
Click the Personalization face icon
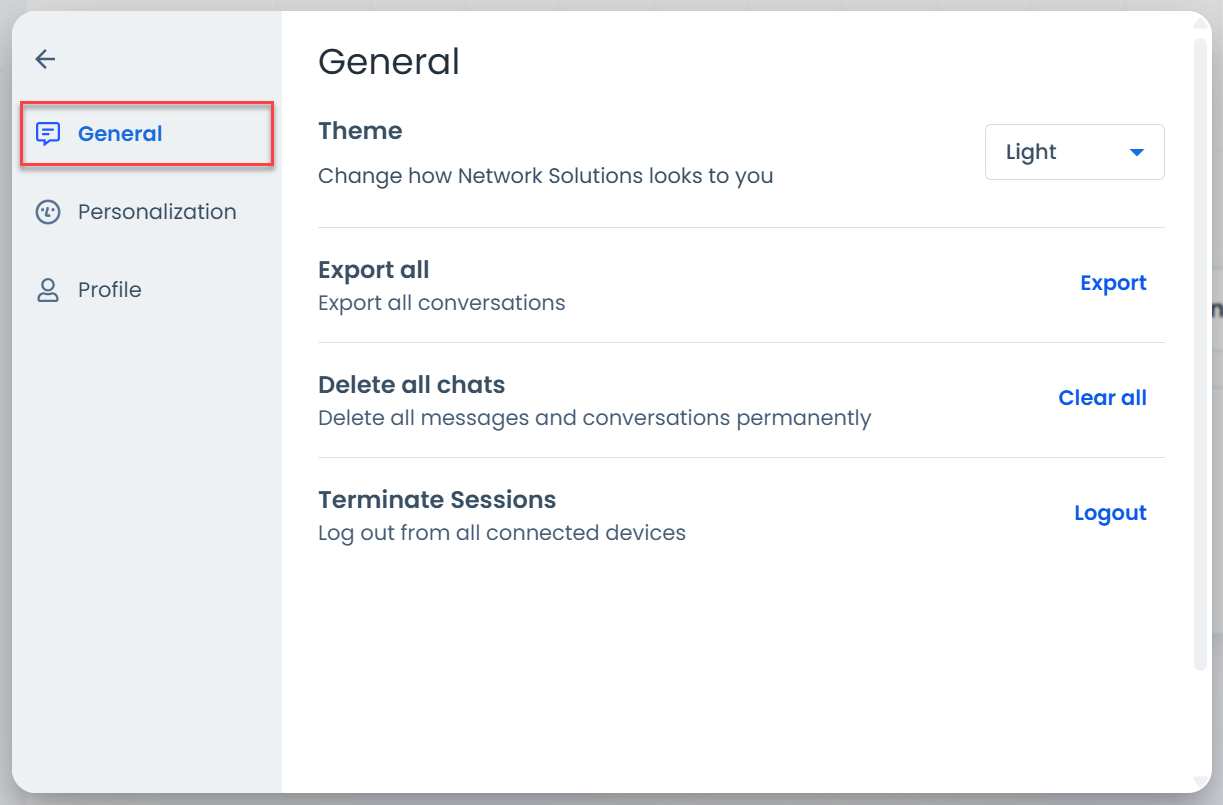(48, 212)
